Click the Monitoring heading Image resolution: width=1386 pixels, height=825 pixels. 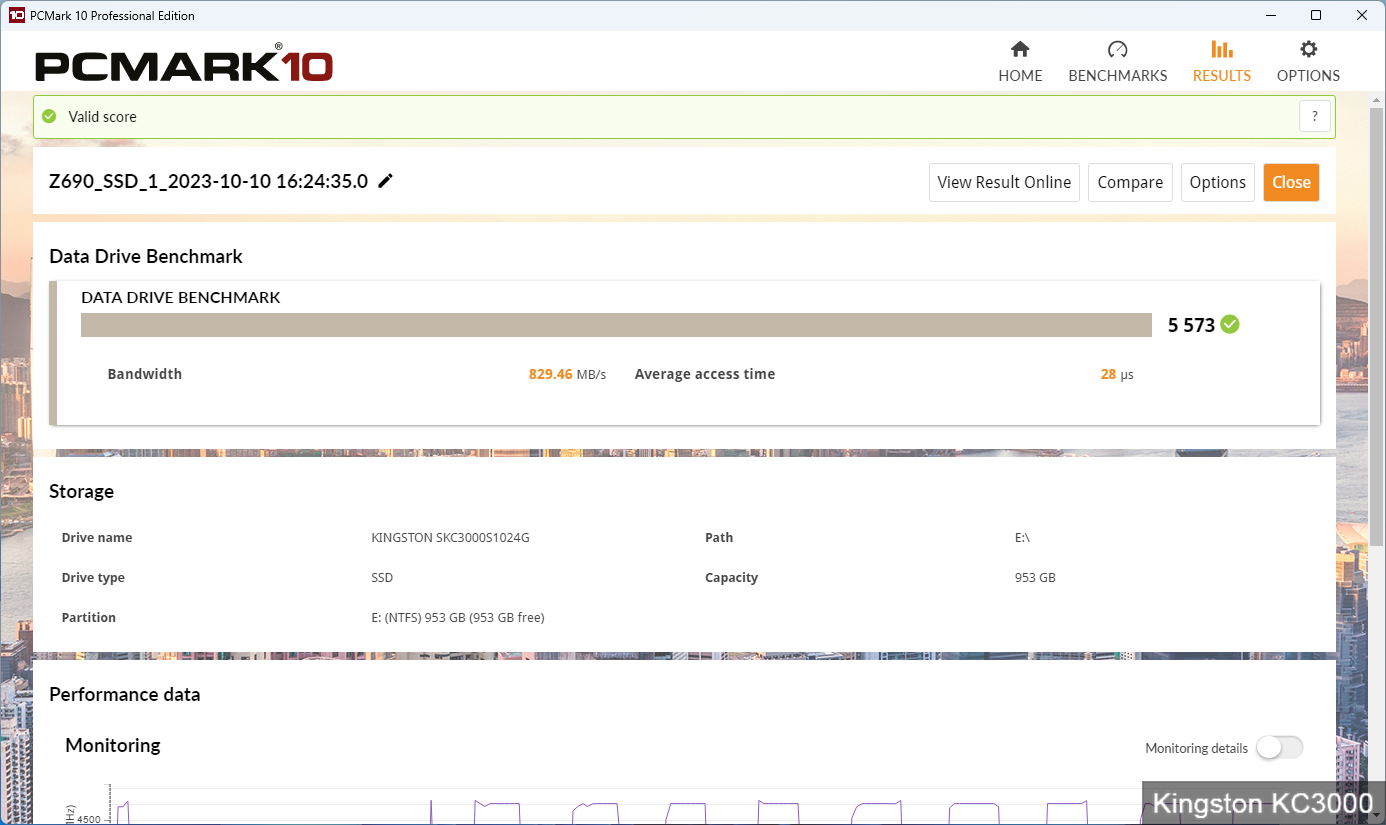point(113,745)
